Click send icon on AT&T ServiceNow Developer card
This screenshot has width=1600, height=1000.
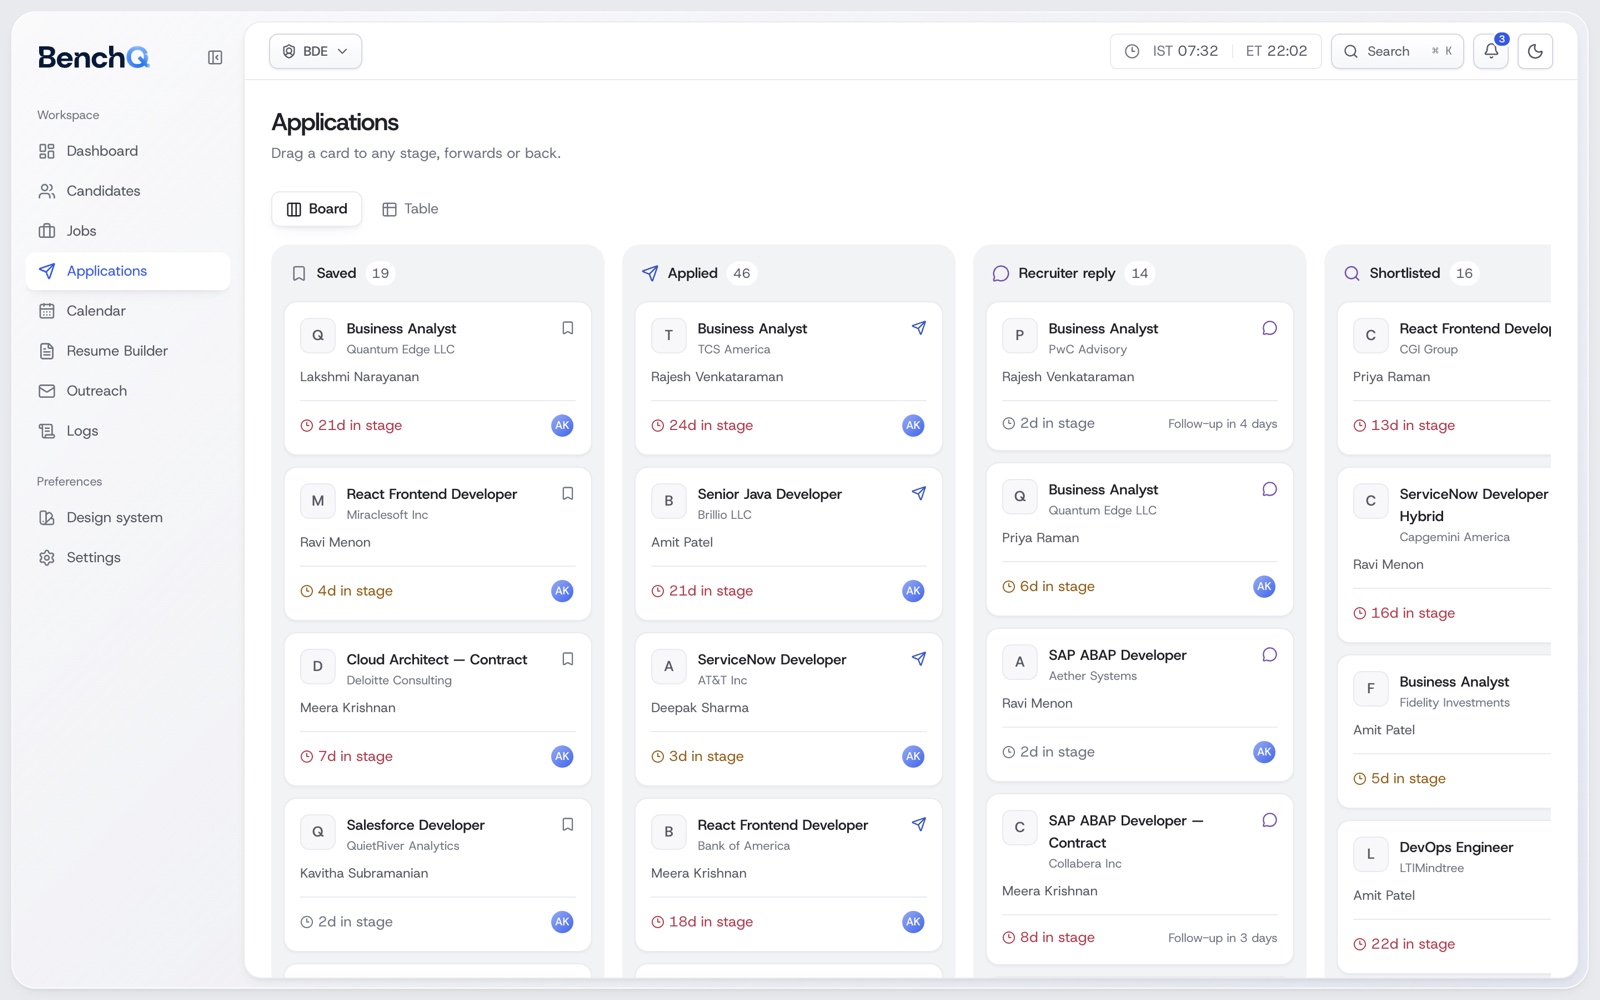pos(919,659)
